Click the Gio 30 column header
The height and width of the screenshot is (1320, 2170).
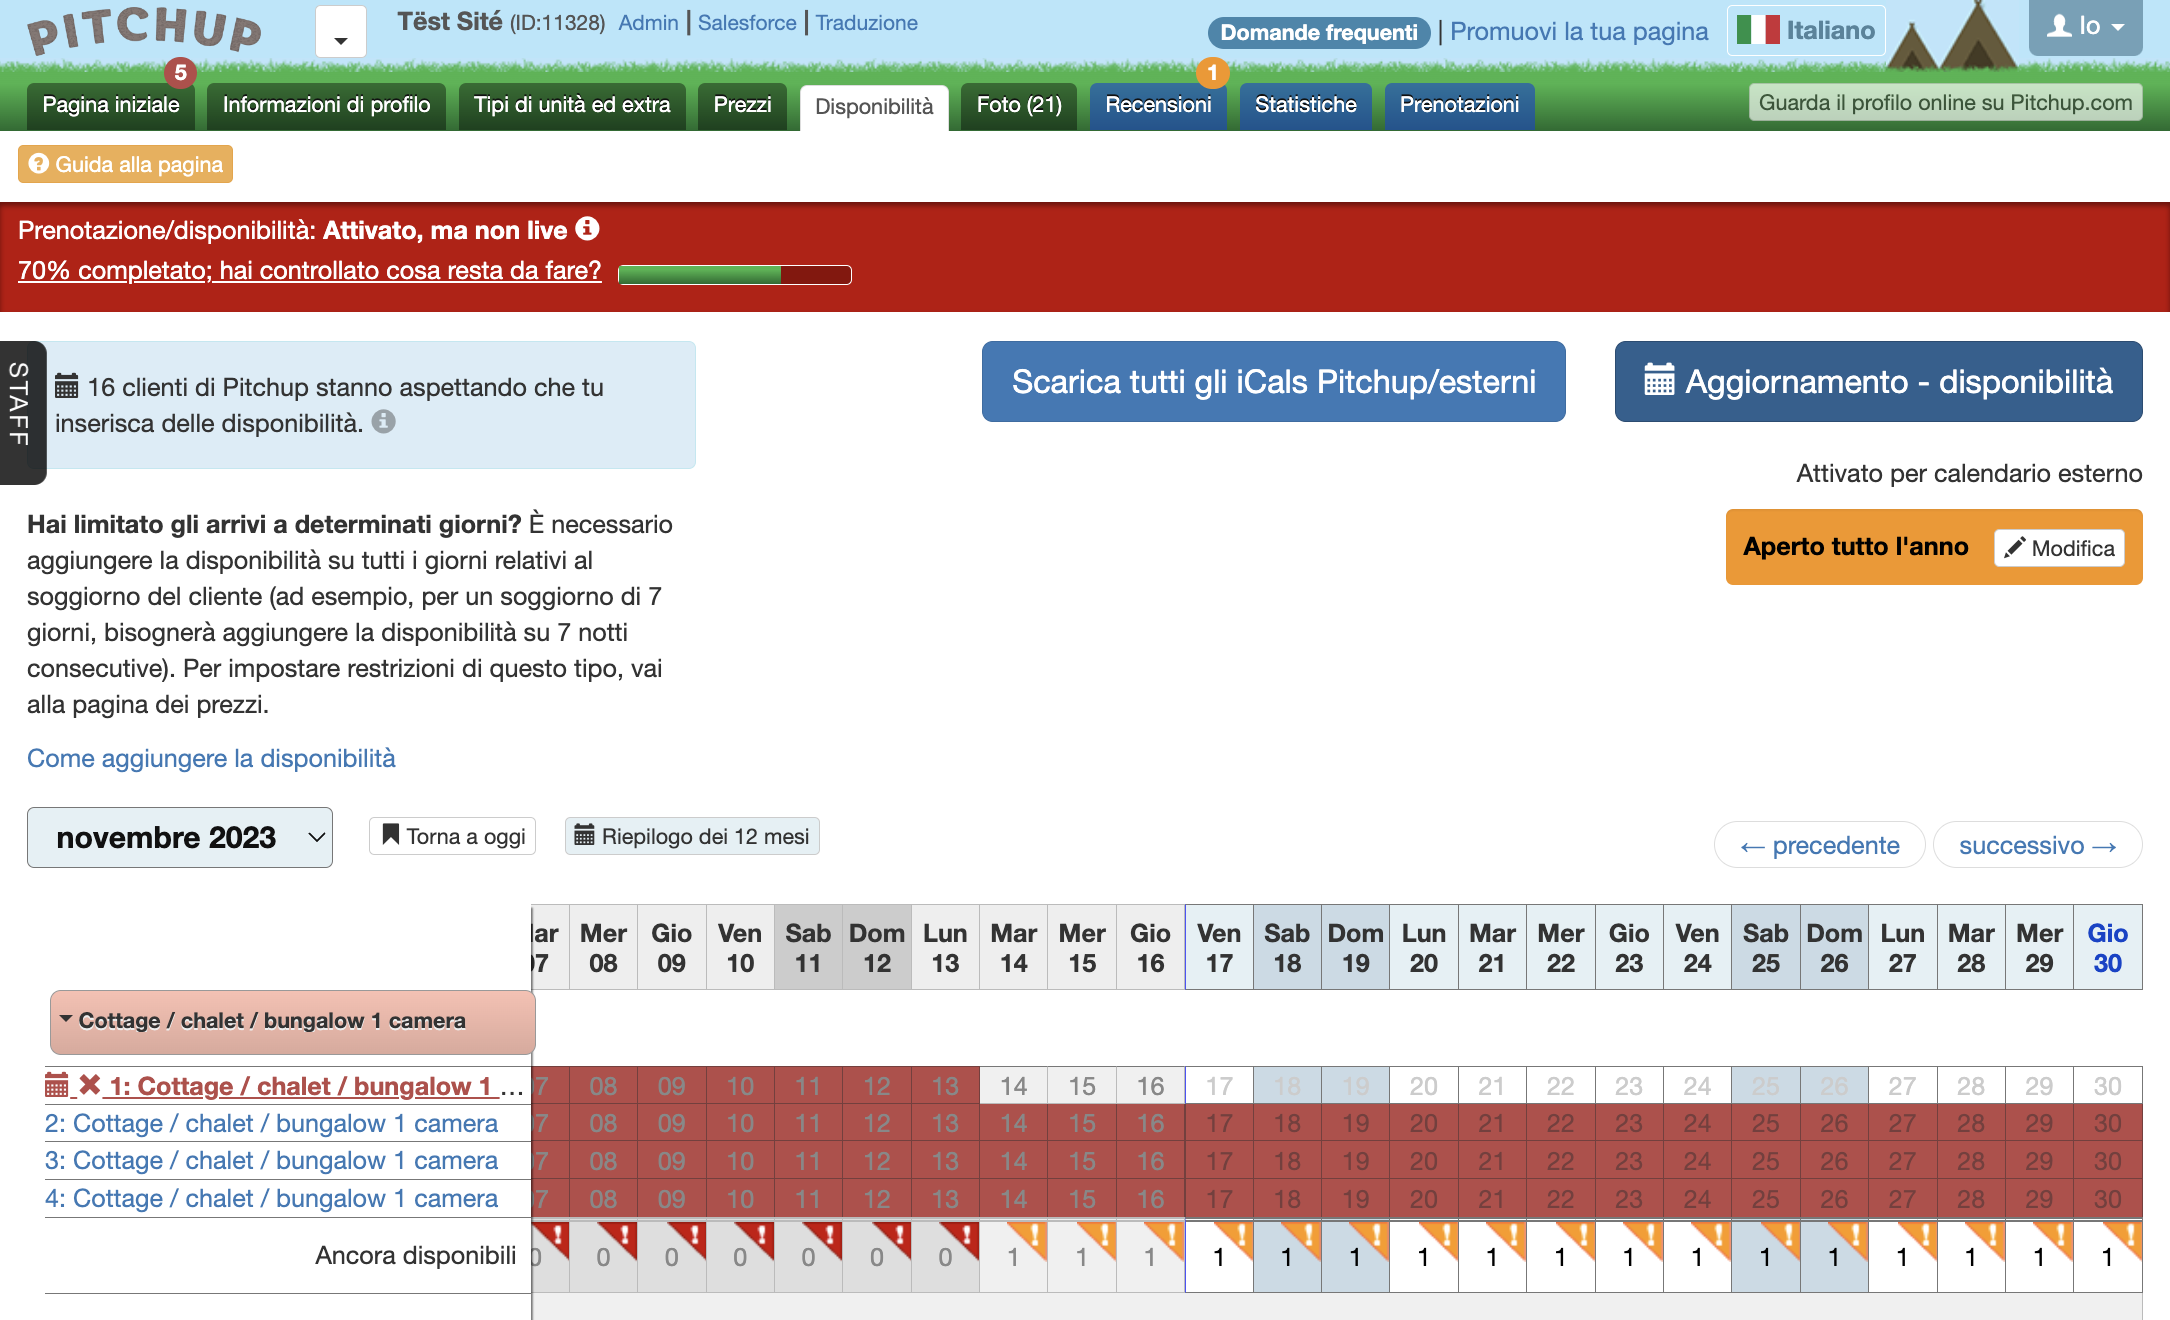coord(2107,947)
